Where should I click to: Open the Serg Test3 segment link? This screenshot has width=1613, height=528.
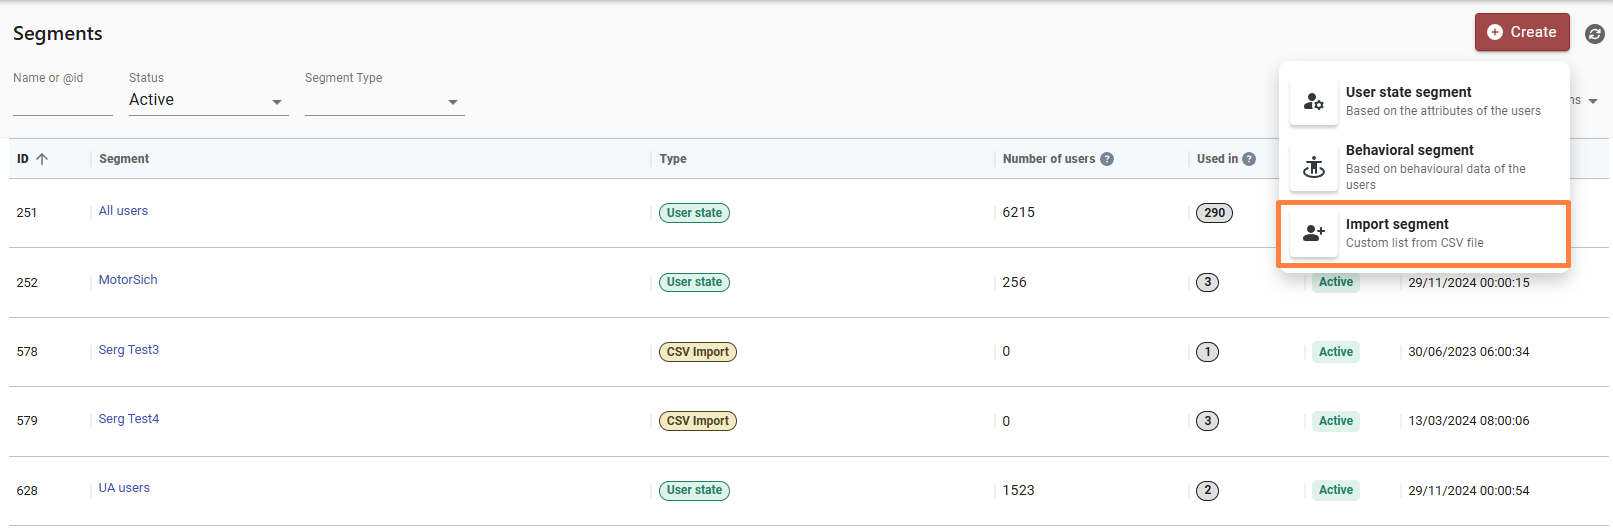pos(129,350)
